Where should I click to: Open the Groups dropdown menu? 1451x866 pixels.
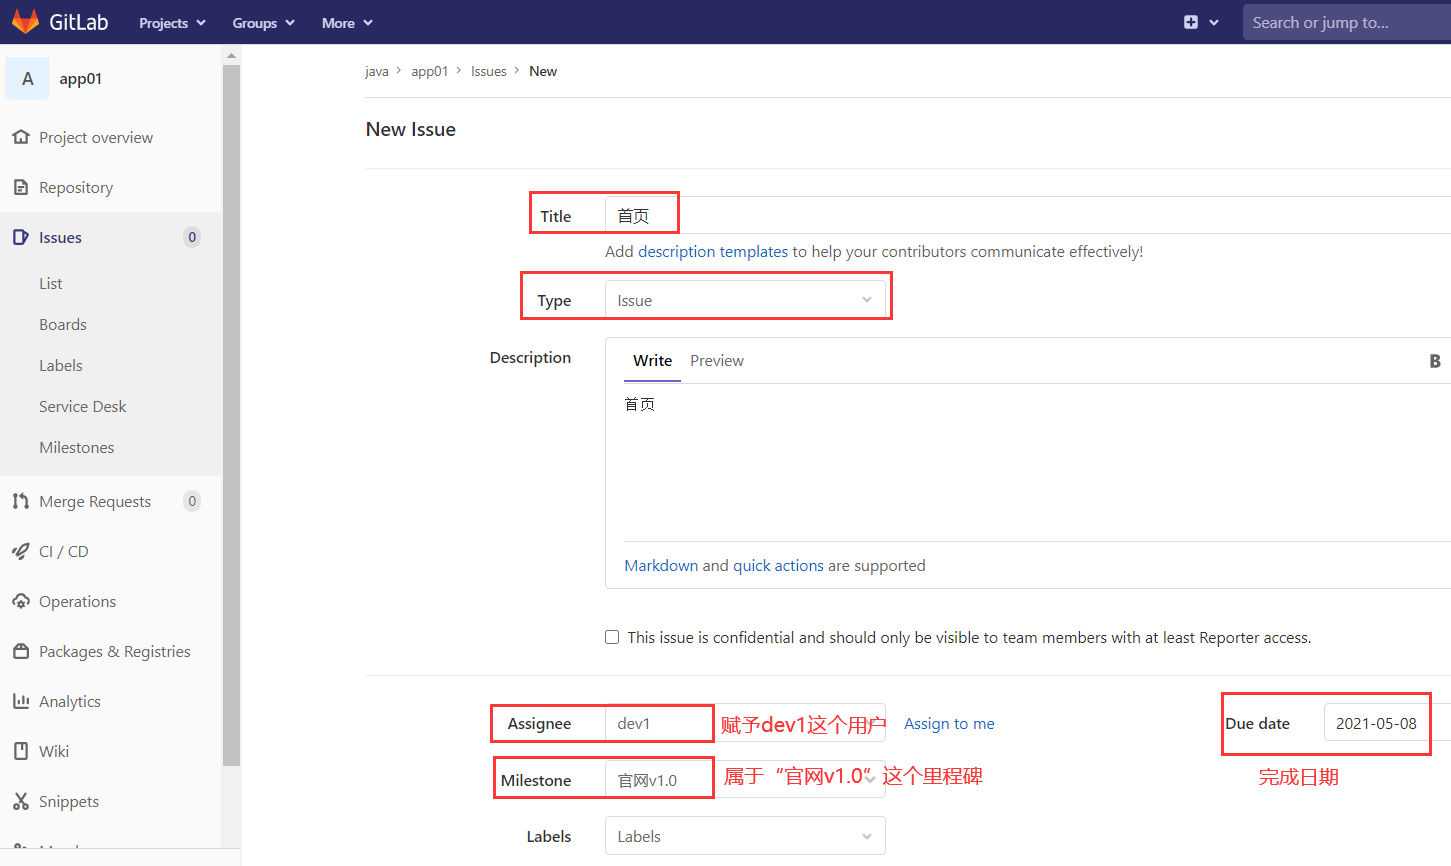coord(264,23)
